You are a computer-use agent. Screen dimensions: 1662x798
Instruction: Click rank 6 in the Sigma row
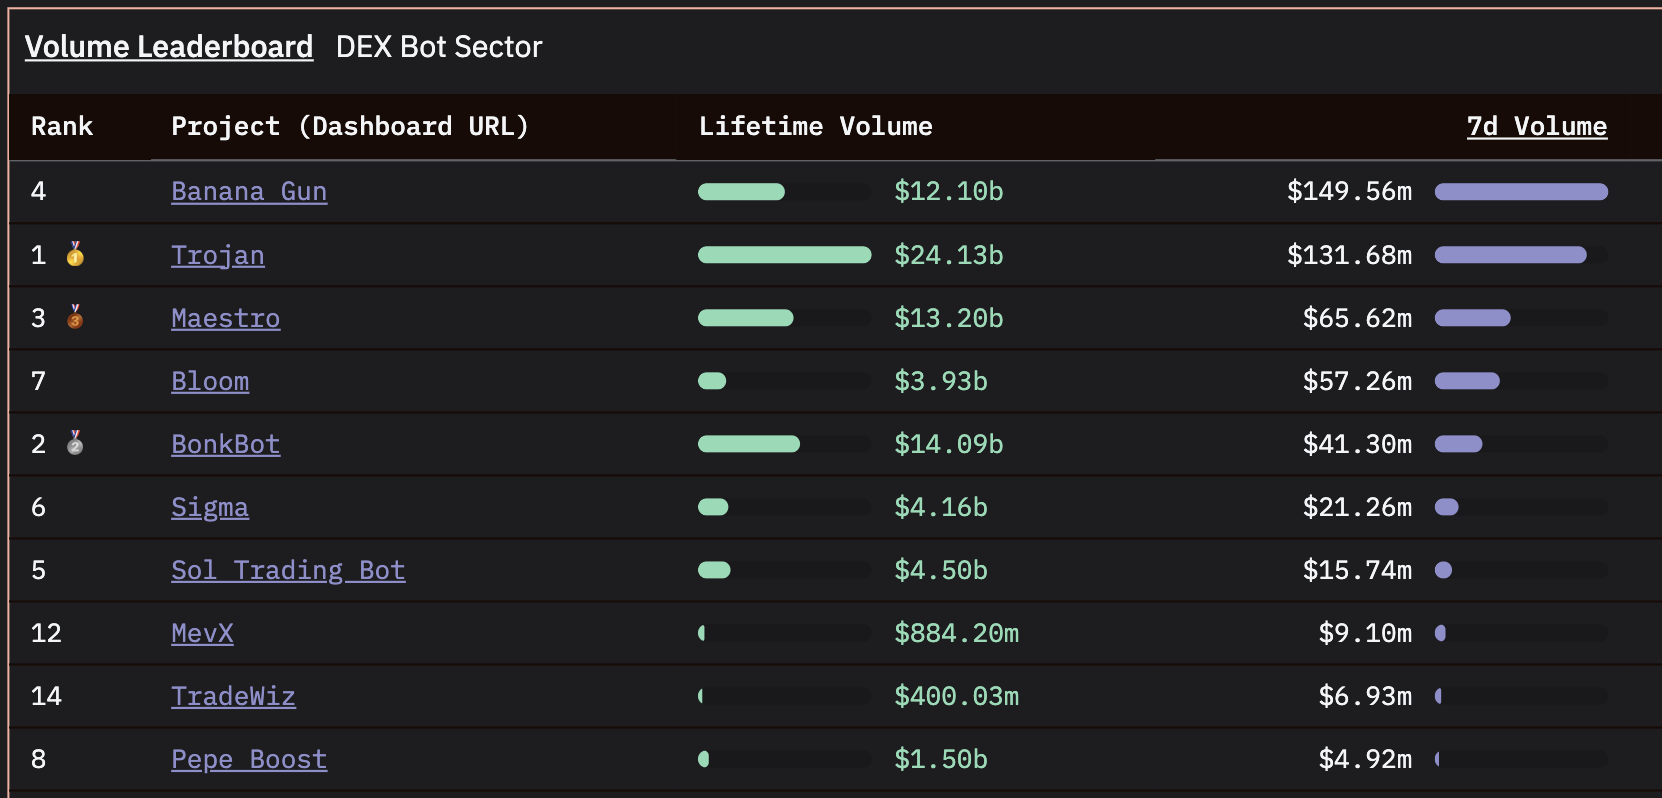coord(38,507)
